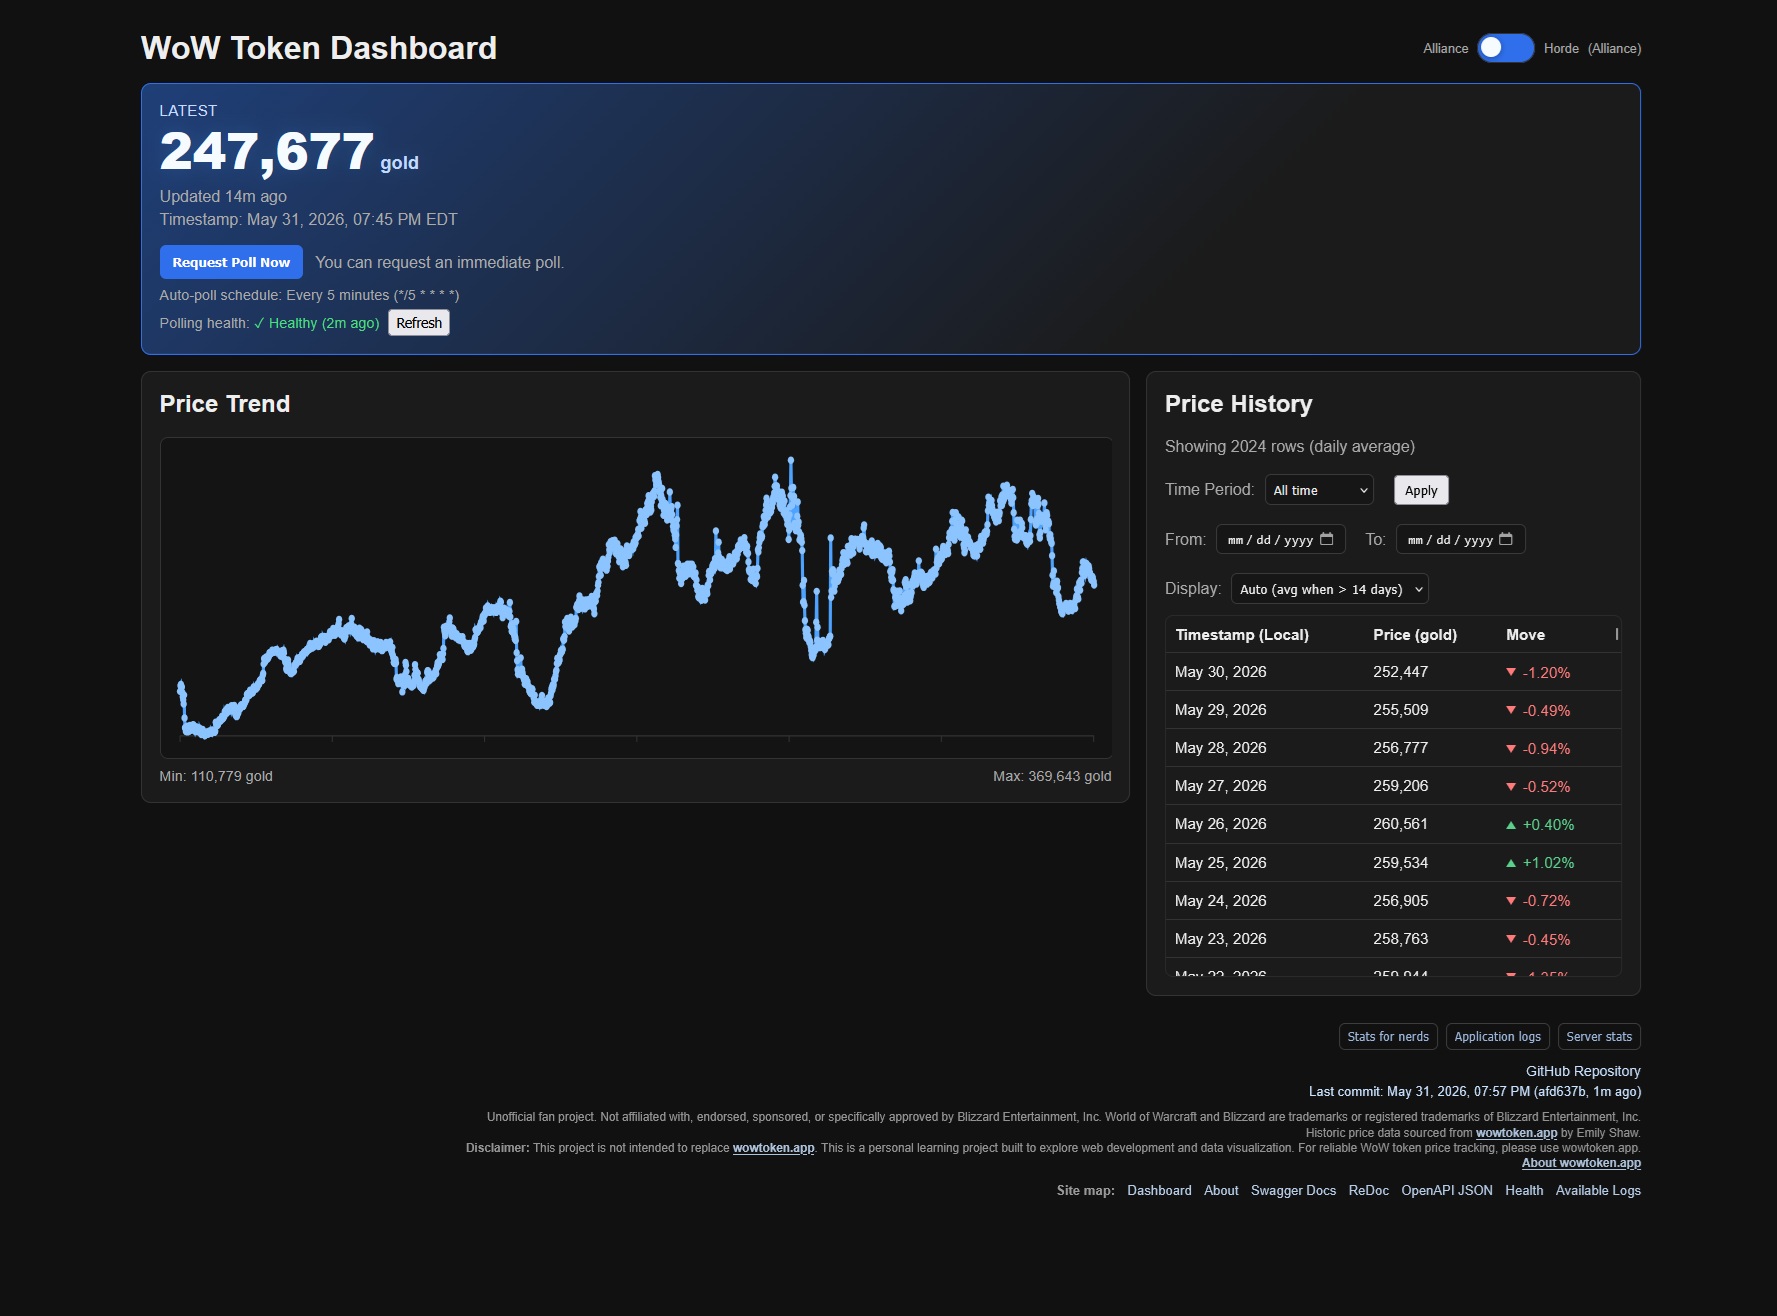Click the Request Poll Now button

click(x=231, y=262)
